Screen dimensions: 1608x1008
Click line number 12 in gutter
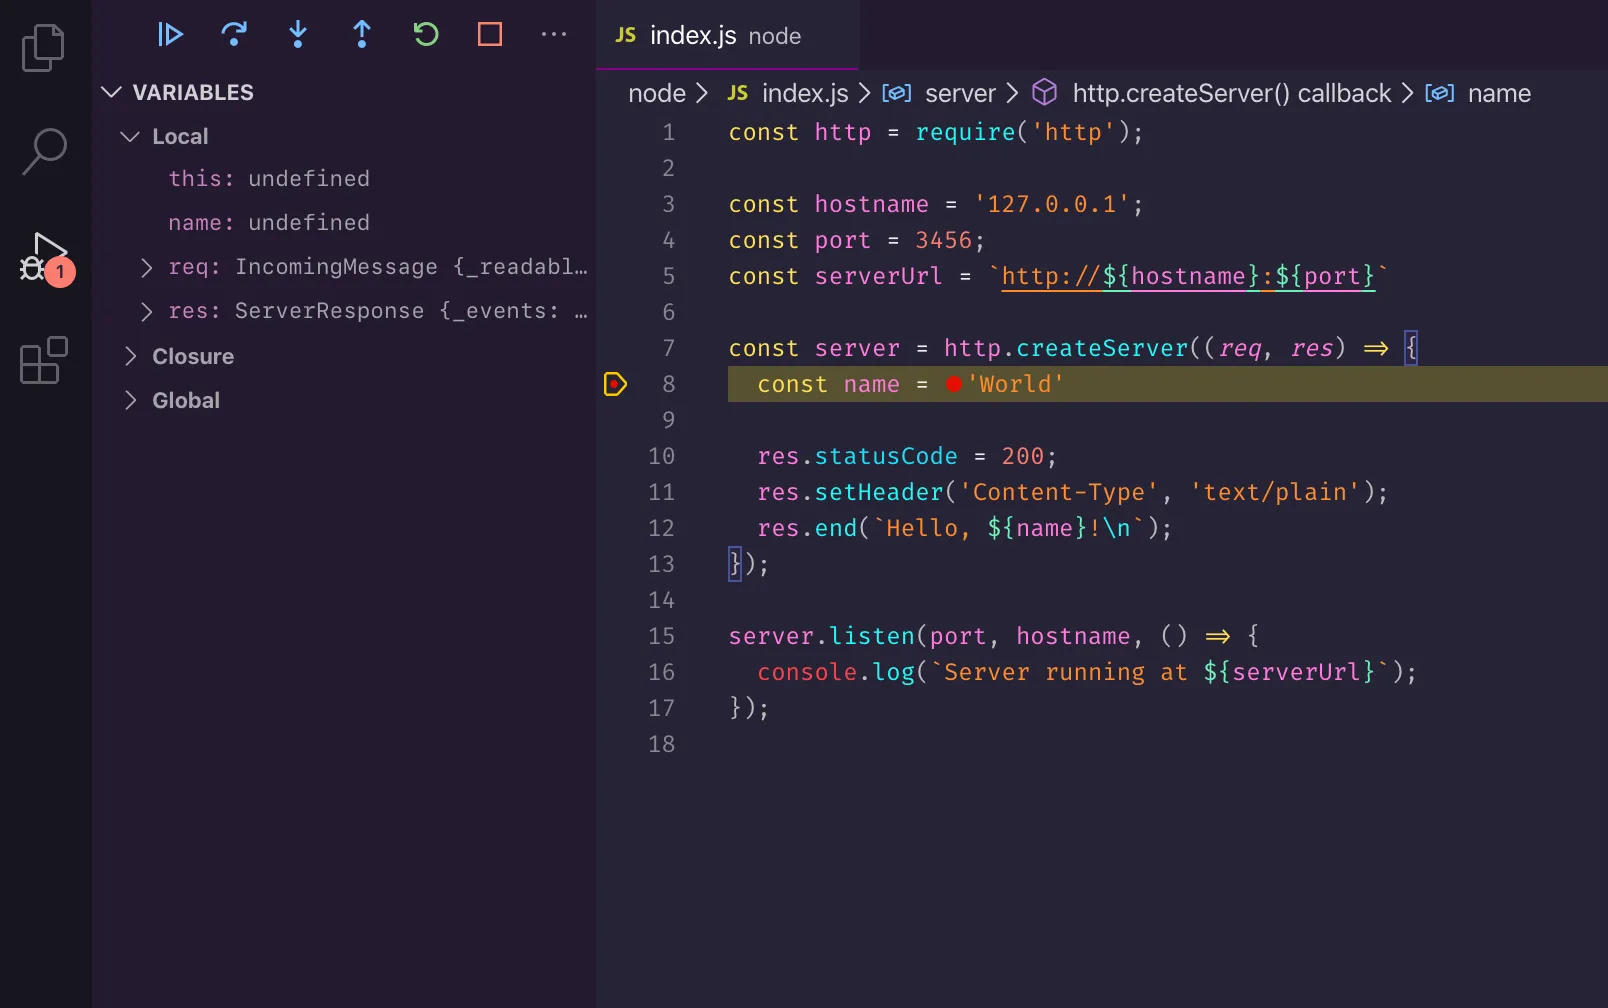(x=661, y=528)
